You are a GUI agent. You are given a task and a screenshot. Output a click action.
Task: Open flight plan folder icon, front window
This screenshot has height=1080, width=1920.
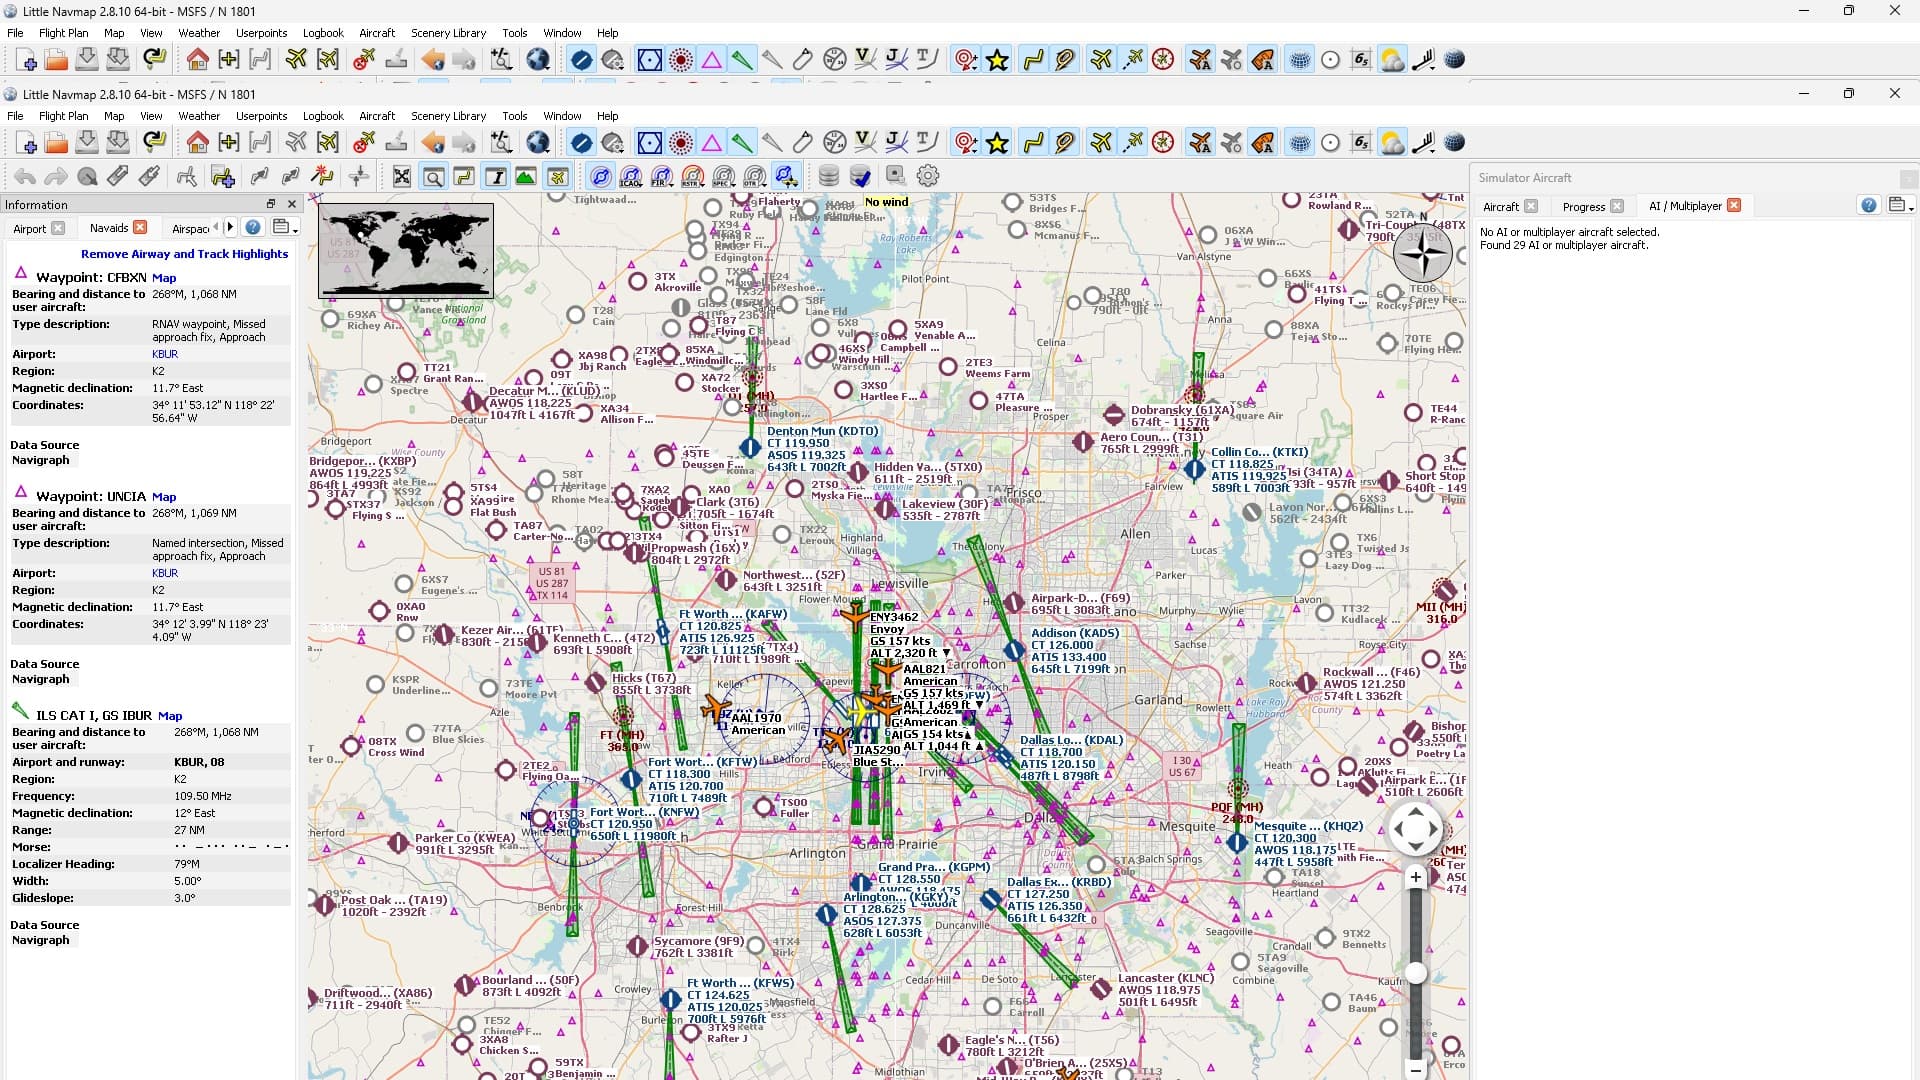click(57, 143)
